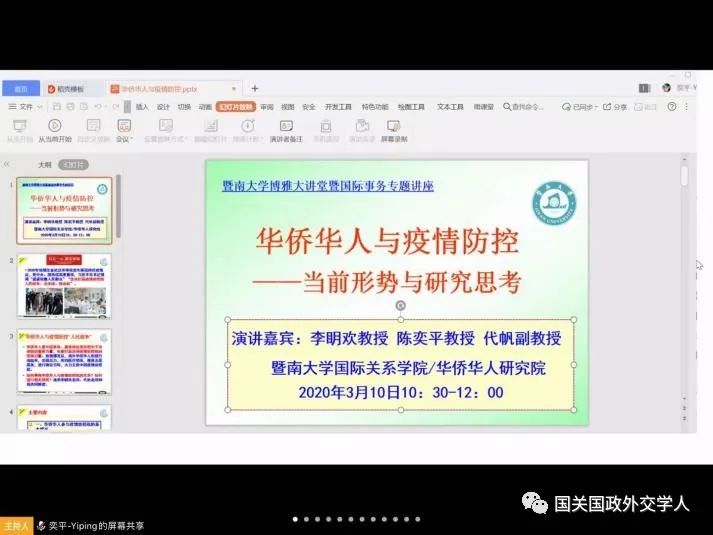Click the 隐藏幻灯片 hide slide icon
713x535 pixels.
(x=211, y=125)
